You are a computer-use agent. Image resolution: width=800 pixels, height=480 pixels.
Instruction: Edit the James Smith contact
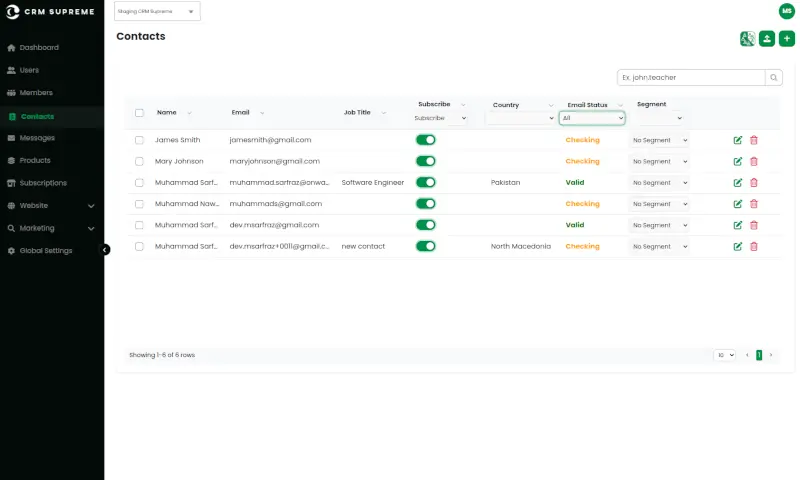(x=737, y=140)
